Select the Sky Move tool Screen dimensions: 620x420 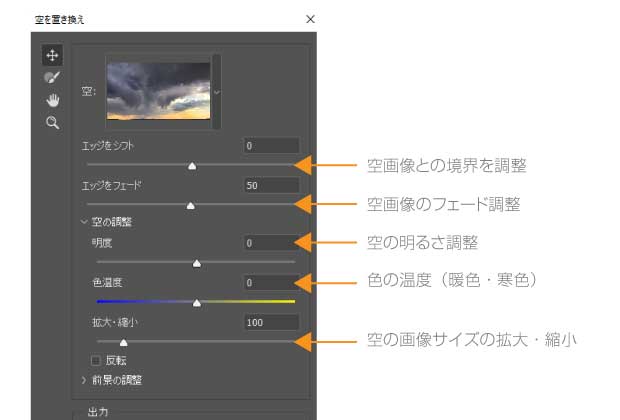click(x=52, y=55)
